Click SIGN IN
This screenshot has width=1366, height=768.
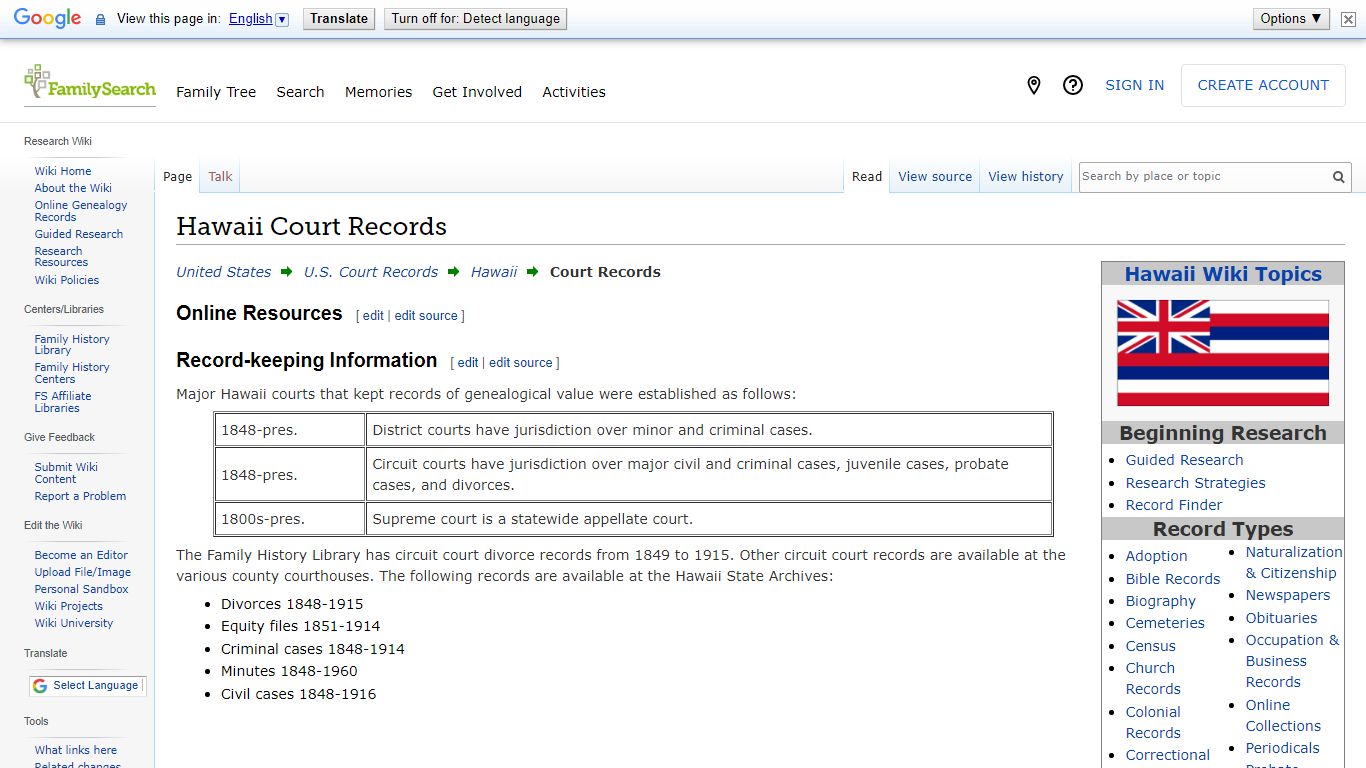tap(1134, 86)
